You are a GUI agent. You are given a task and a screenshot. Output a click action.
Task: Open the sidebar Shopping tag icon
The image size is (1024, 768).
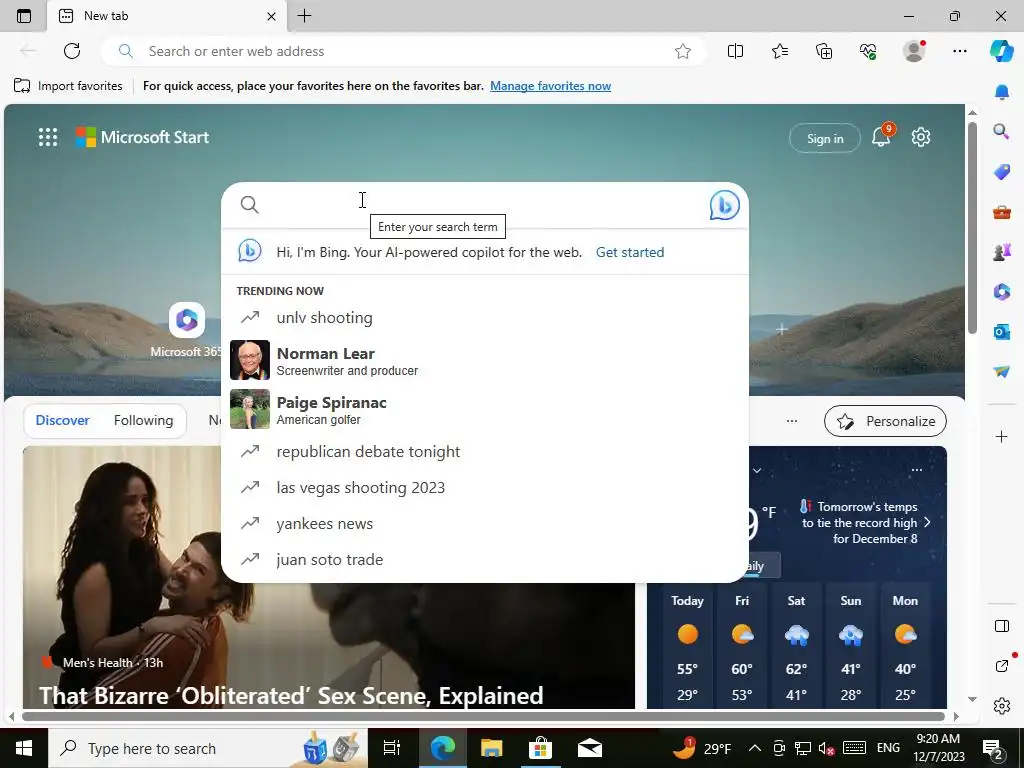pyautogui.click(x=1002, y=172)
